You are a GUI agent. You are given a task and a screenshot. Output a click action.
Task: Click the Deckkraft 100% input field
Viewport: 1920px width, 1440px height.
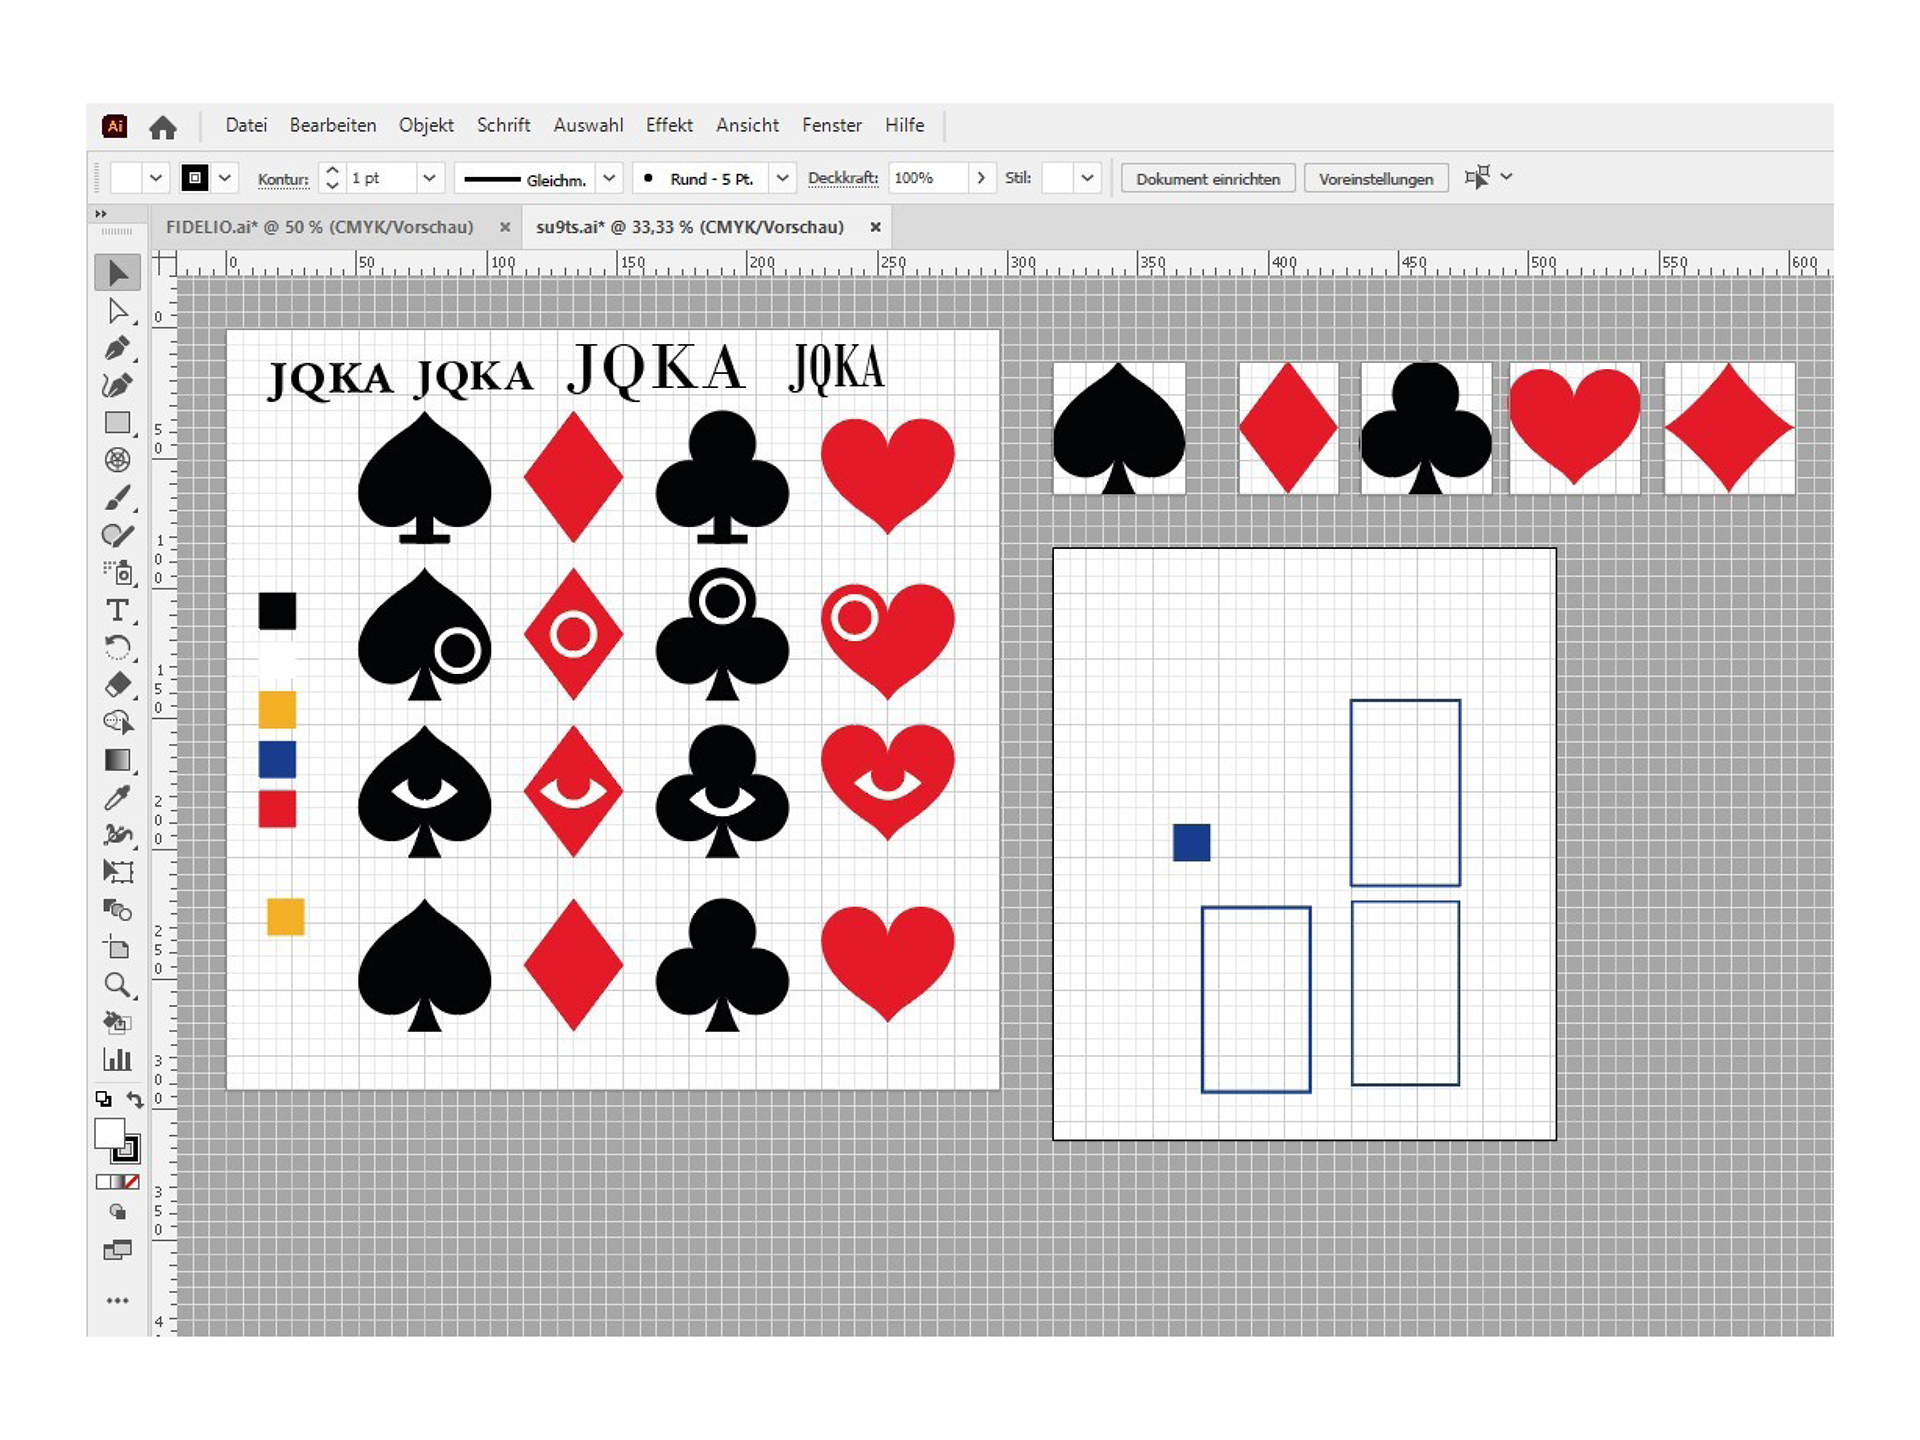pyautogui.click(x=929, y=178)
